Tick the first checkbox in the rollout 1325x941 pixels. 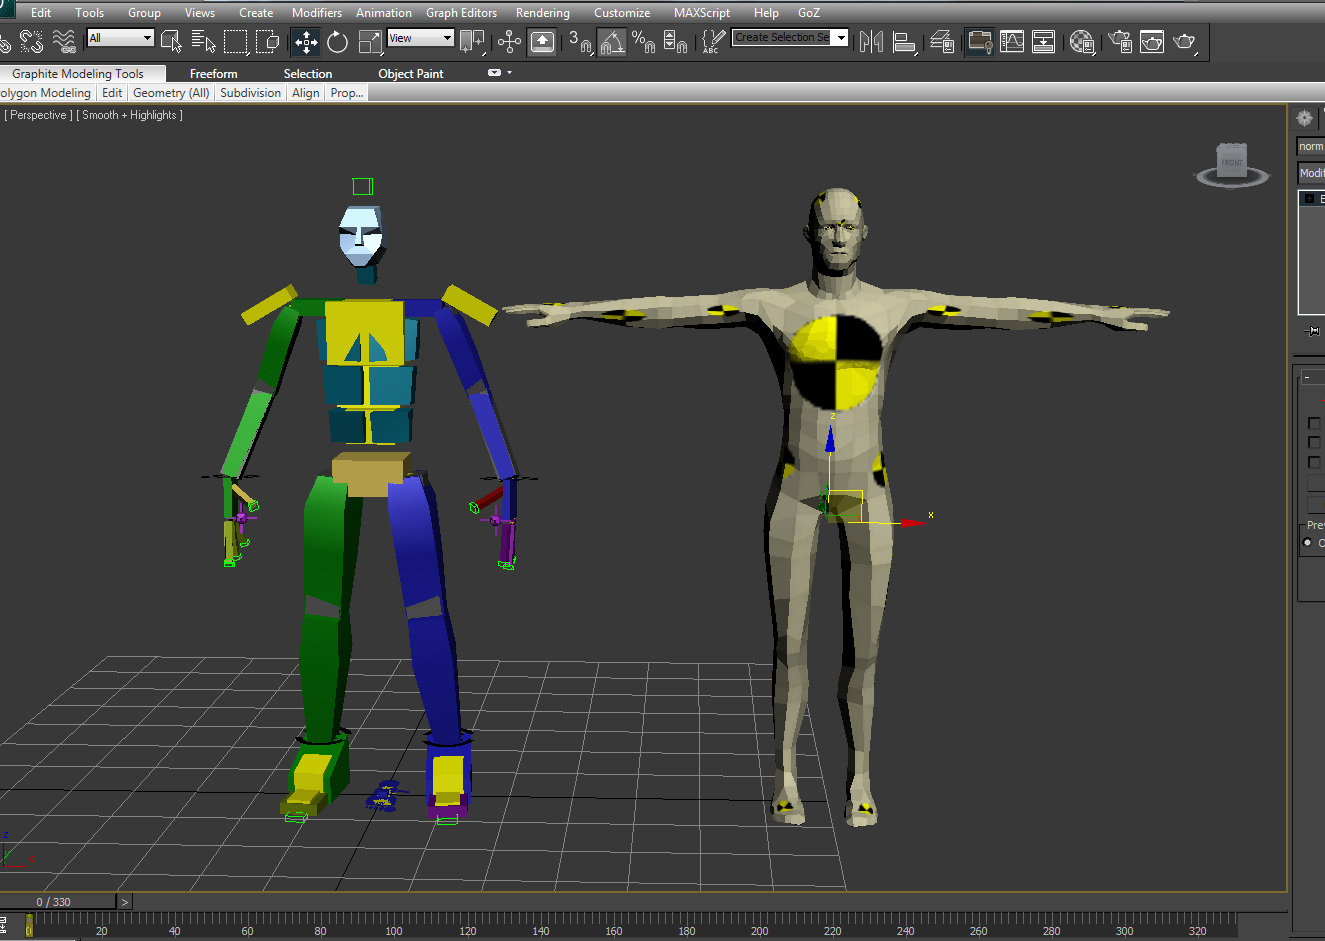[1314, 423]
